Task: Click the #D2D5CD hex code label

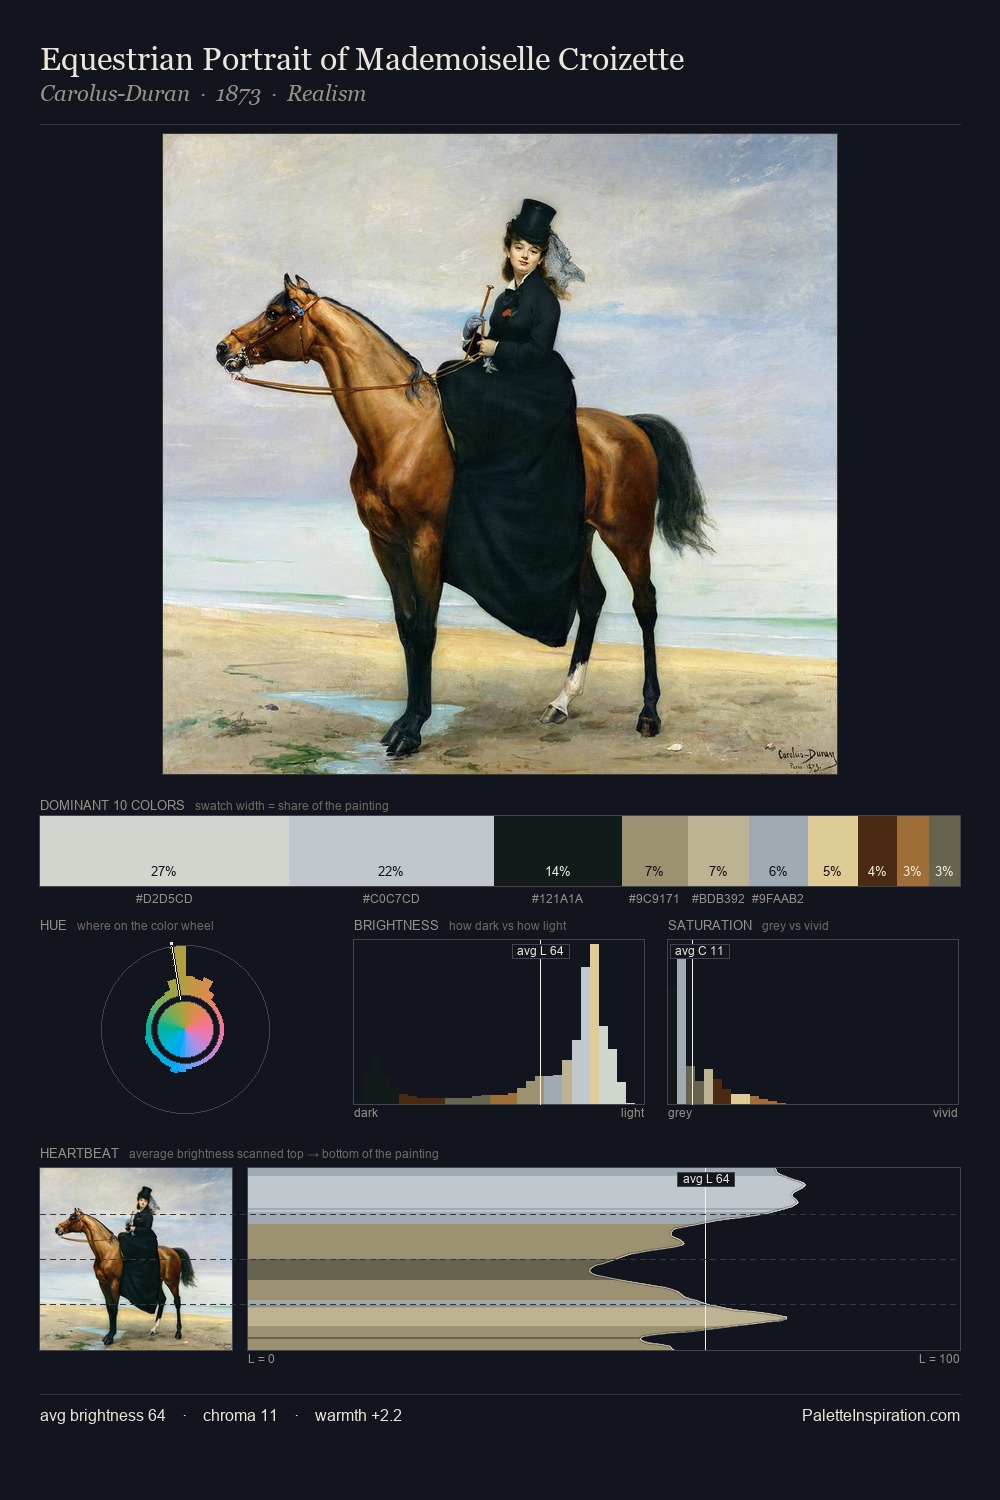Action: pyautogui.click(x=164, y=899)
